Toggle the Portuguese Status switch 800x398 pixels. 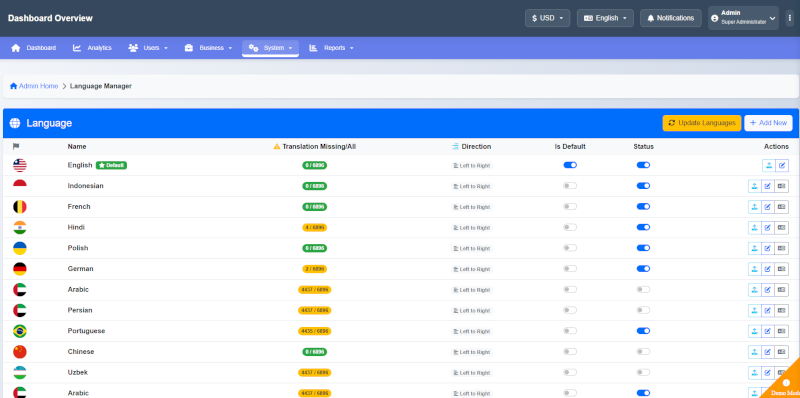[643, 331]
